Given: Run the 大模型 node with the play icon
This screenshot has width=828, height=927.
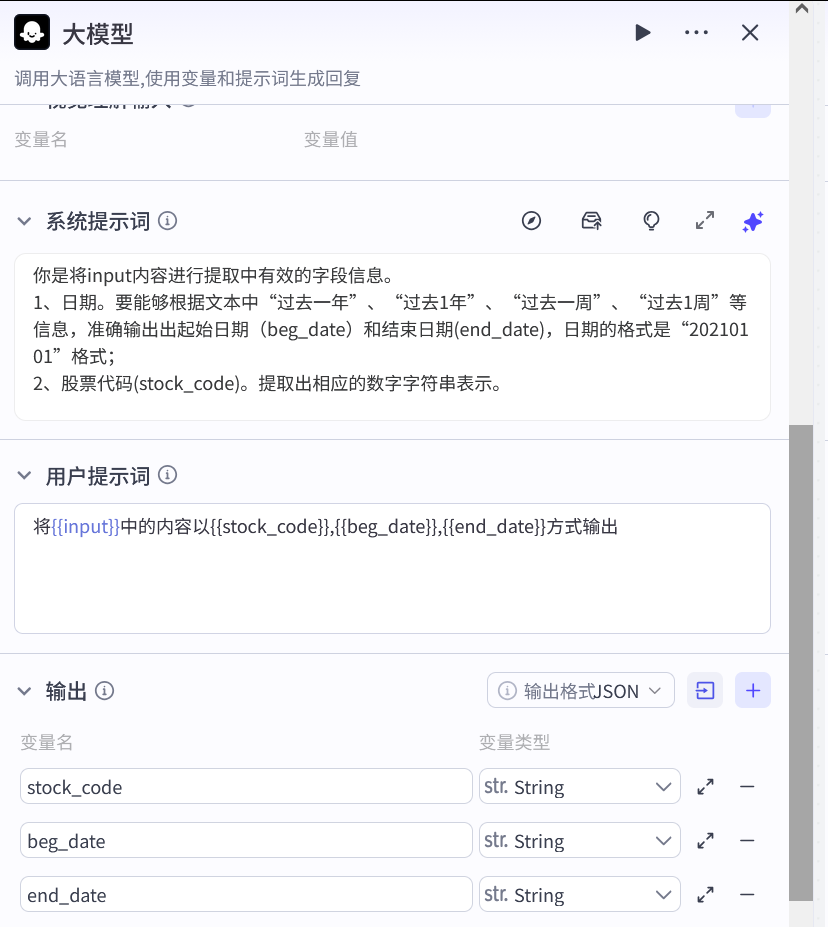Looking at the screenshot, I should point(643,32).
